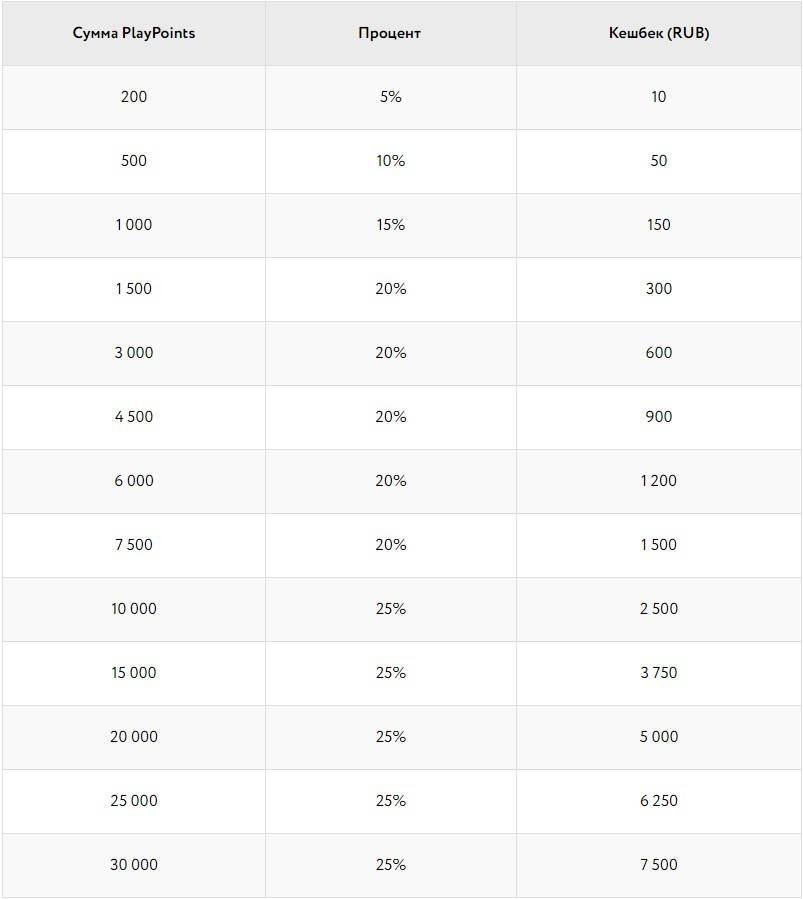Select the cashback value 3 750
This screenshot has width=803, height=899.
(x=658, y=673)
